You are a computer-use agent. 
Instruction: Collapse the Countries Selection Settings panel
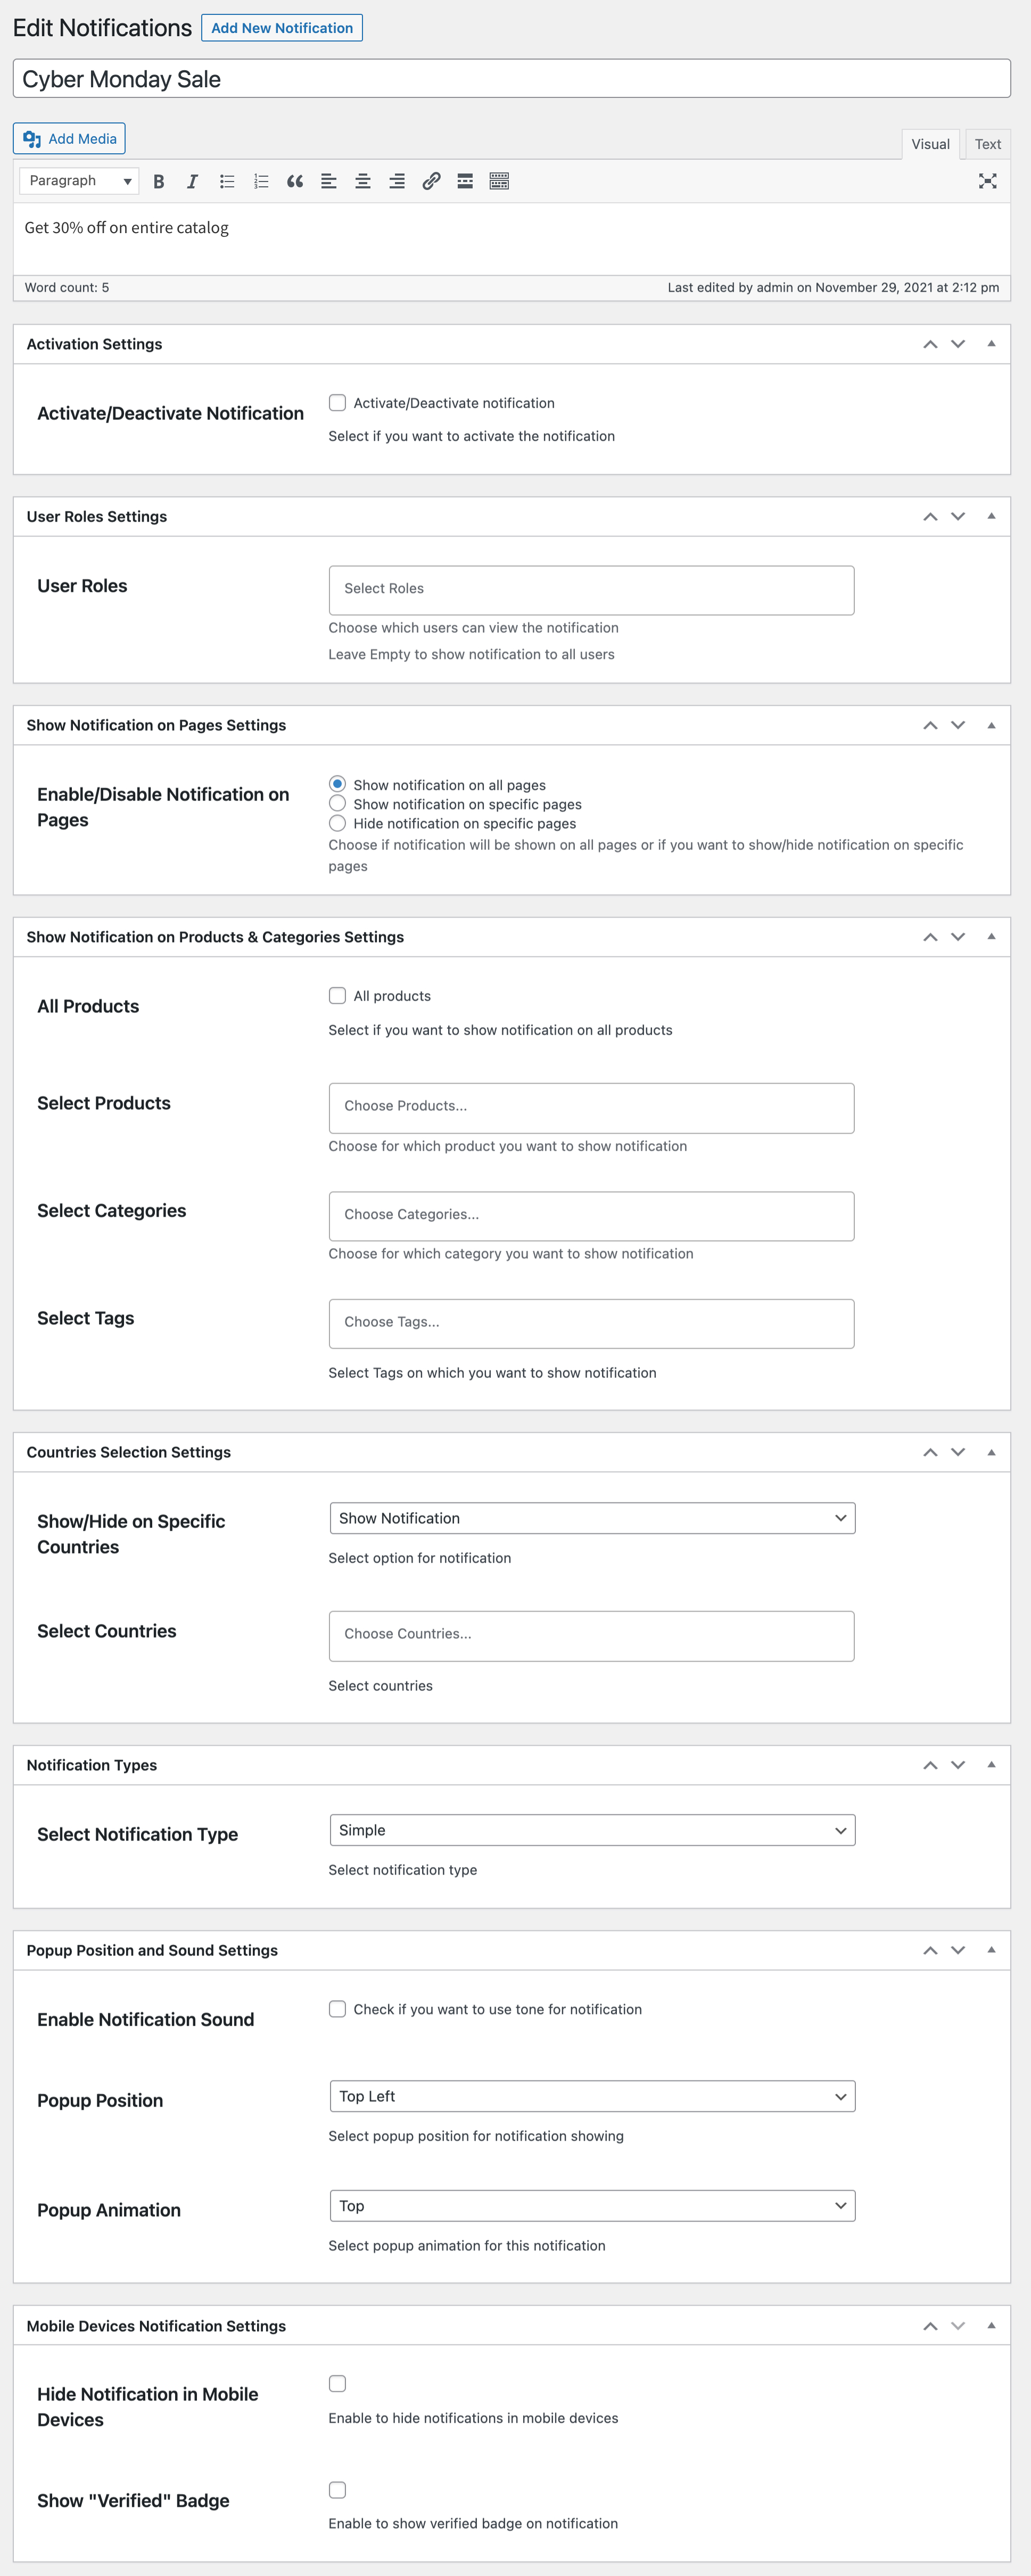991,1452
